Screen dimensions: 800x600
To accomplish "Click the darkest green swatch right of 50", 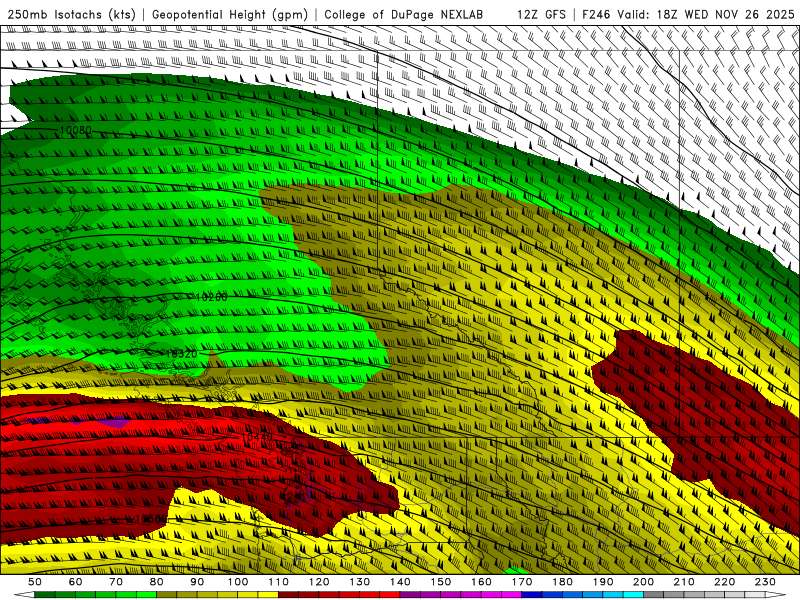I will pos(44,595).
